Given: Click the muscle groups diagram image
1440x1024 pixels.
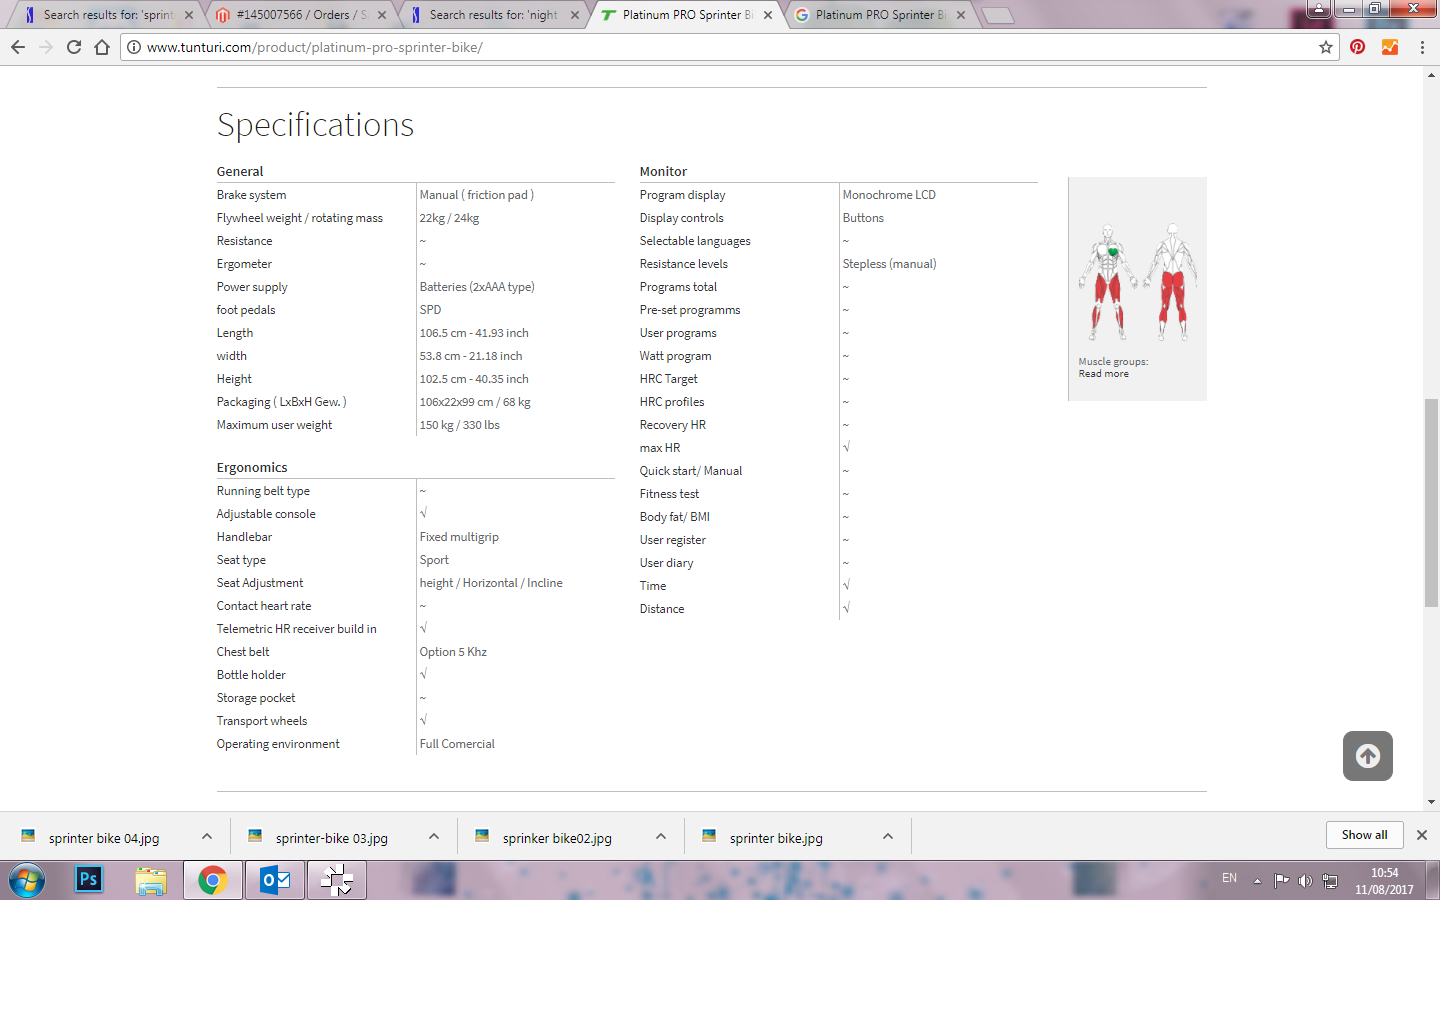Looking at the screenshot, I should coord(1137,282).
